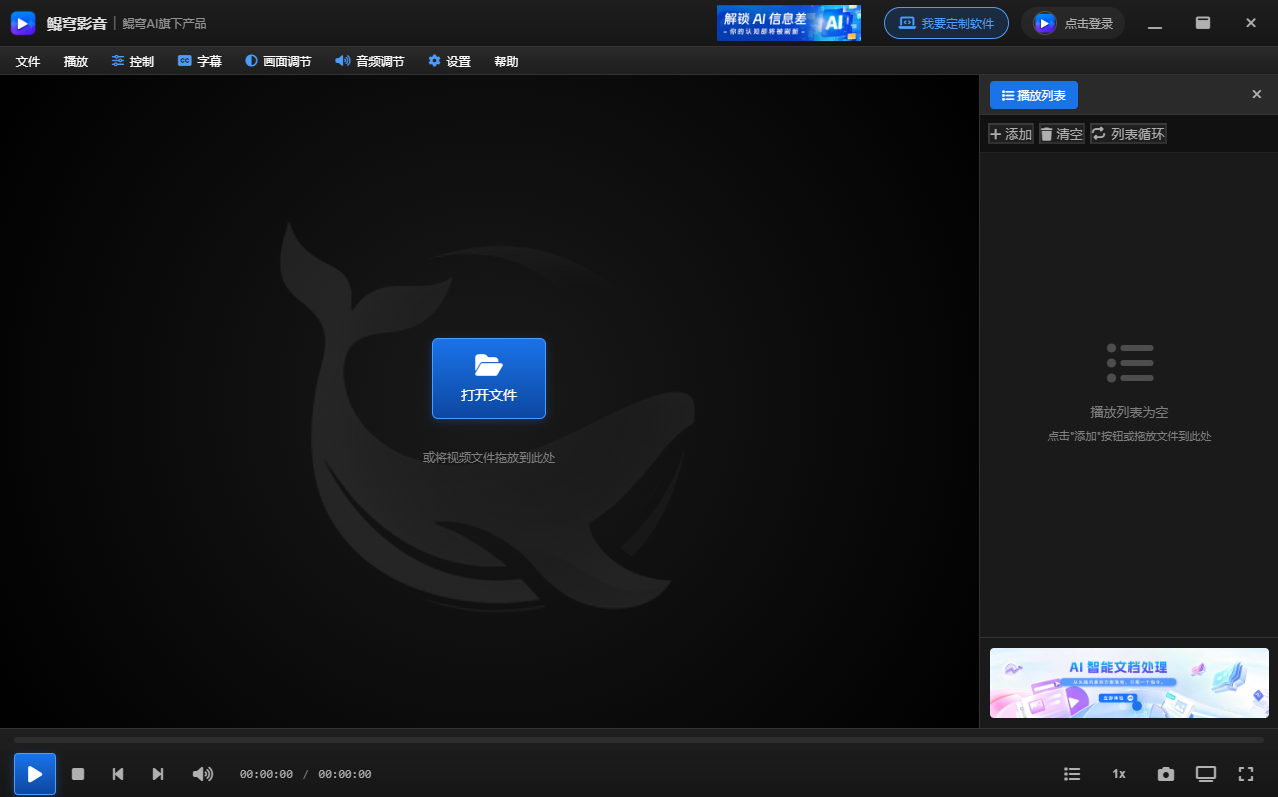The width and height of the screenshot is (1278, 797).
Task: Open 字幕 via the CC subtitle icon
Action: point(199,61)
